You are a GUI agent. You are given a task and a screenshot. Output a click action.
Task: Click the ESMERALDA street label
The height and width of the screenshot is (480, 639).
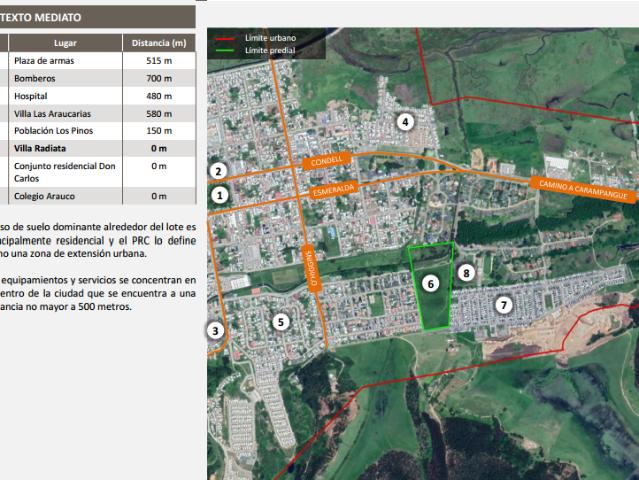334,189
